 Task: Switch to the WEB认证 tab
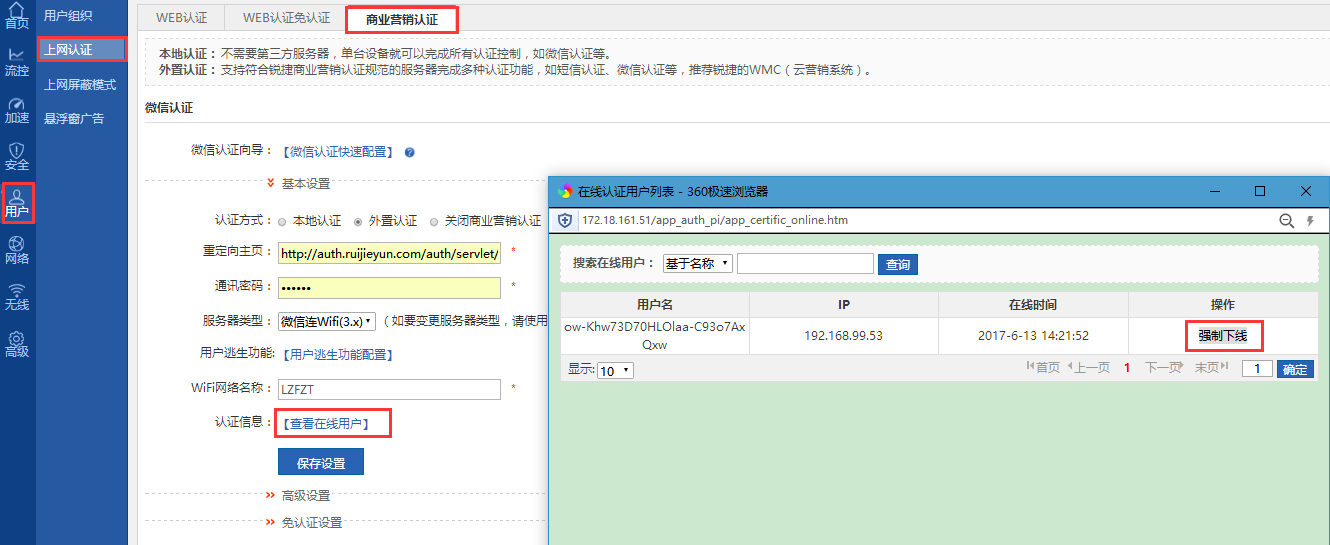coord(181,18)
